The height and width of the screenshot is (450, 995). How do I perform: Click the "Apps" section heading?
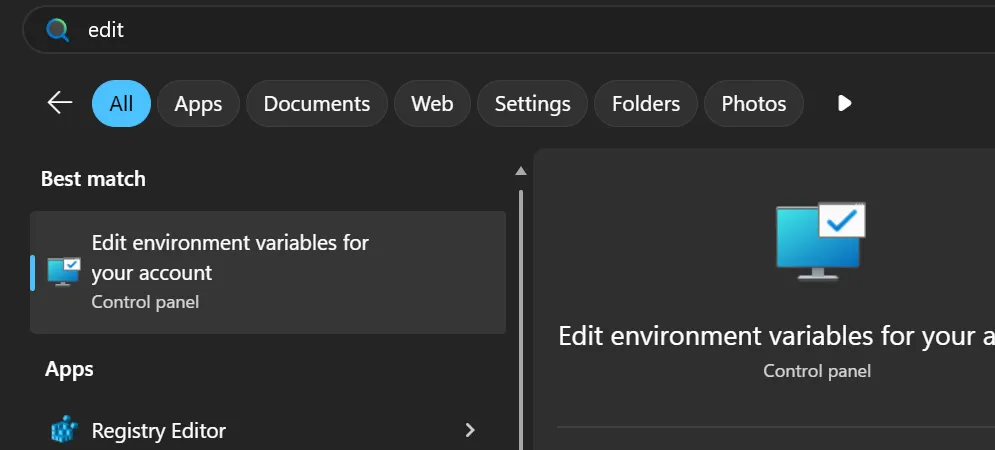coord(69,369)
